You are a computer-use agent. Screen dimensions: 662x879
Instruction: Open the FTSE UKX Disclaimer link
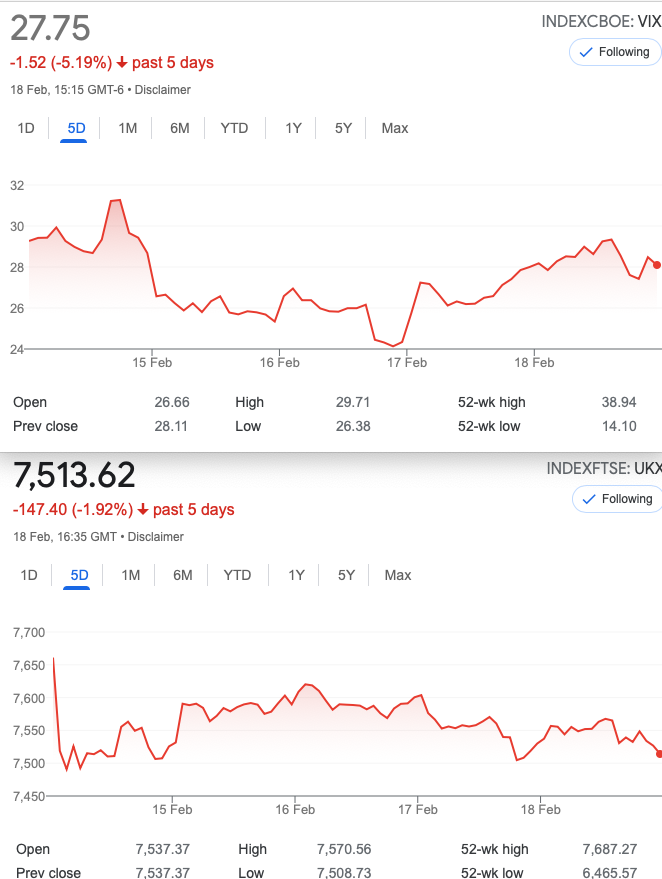tap(155, 536)
